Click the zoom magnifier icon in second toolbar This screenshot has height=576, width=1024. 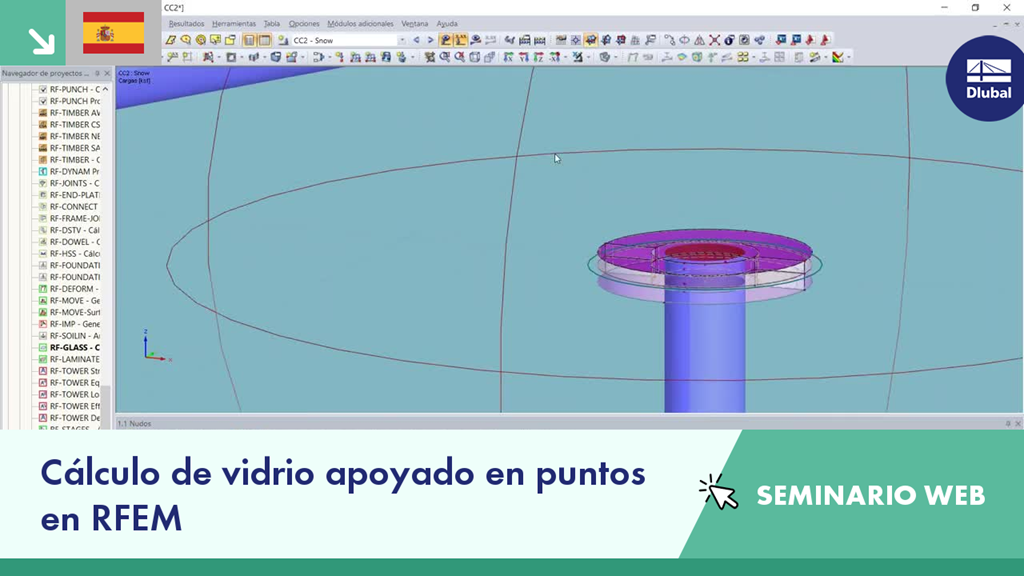tap(445, 57)
